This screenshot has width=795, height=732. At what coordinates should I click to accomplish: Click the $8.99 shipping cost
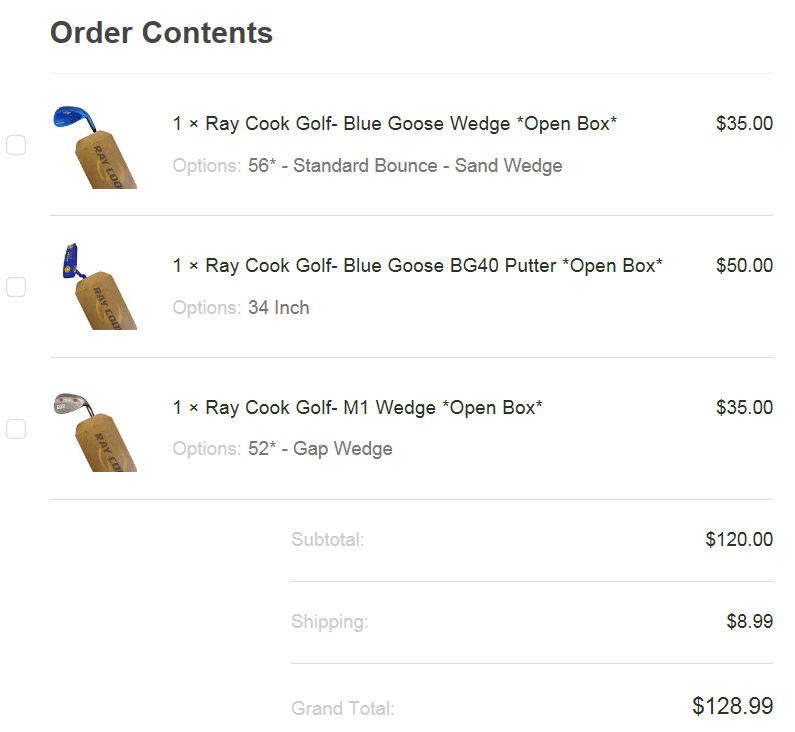pos(749,622)
